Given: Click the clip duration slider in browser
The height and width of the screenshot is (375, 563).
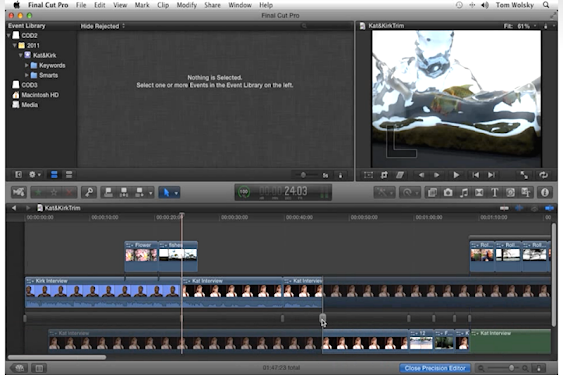Looking at the screenshot, I should point(306,175).
